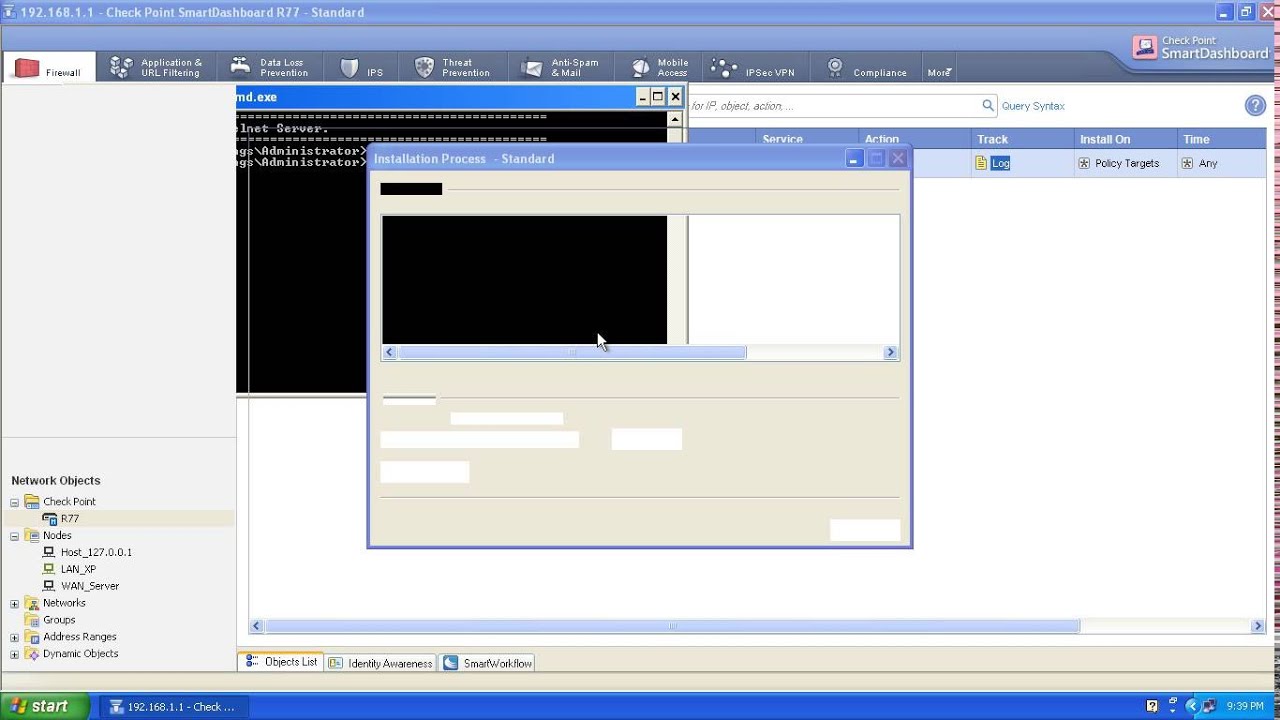The image size is (1280, 720).
Task: Select the LAN_XP node
Action: coord(78,569)
